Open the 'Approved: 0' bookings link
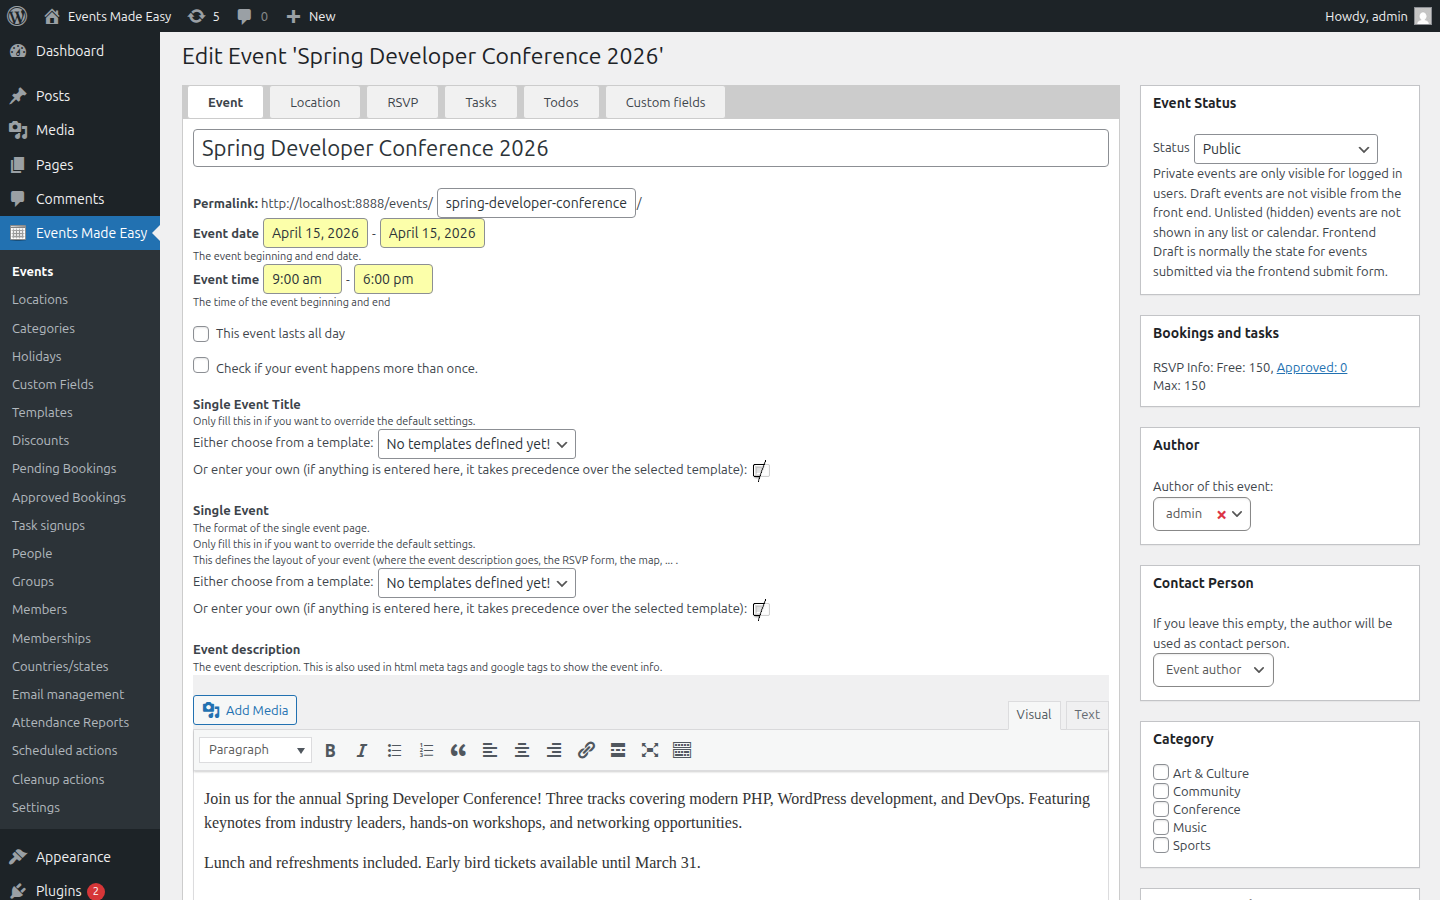Screen dimensions: 1440x900 click(x=1311, y=367)
